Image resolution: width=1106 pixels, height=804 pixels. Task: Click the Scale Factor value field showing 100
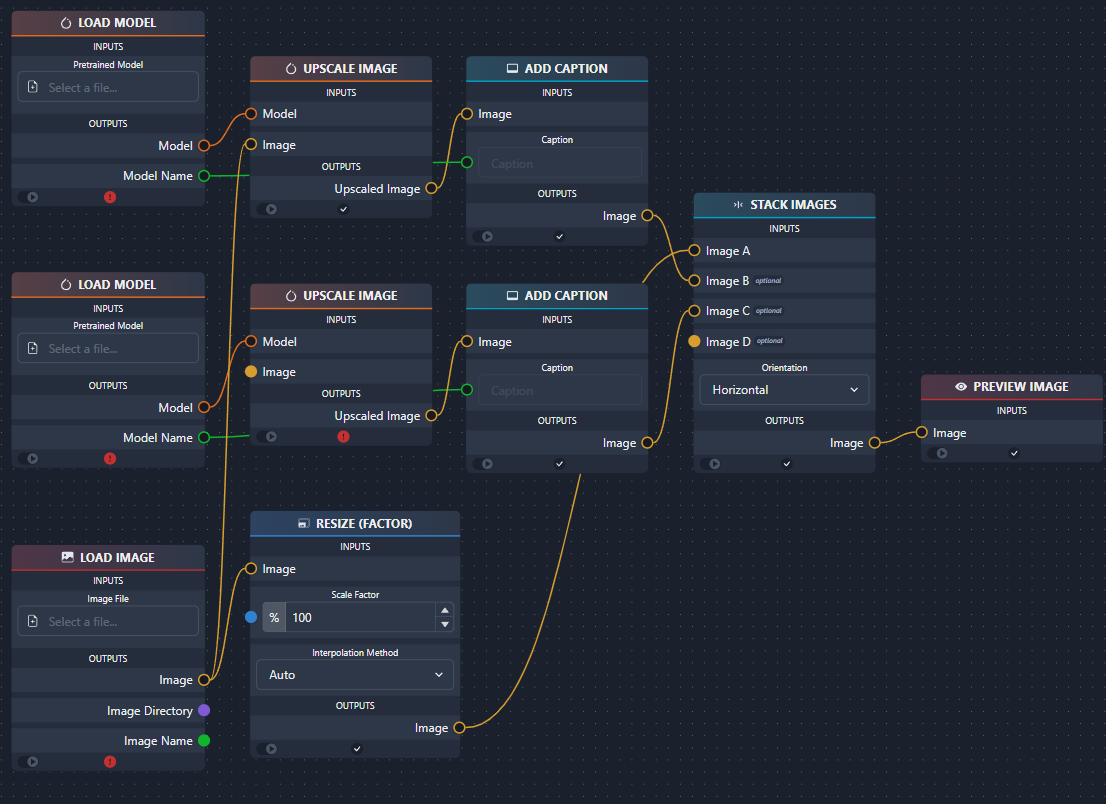click(360, 618)
